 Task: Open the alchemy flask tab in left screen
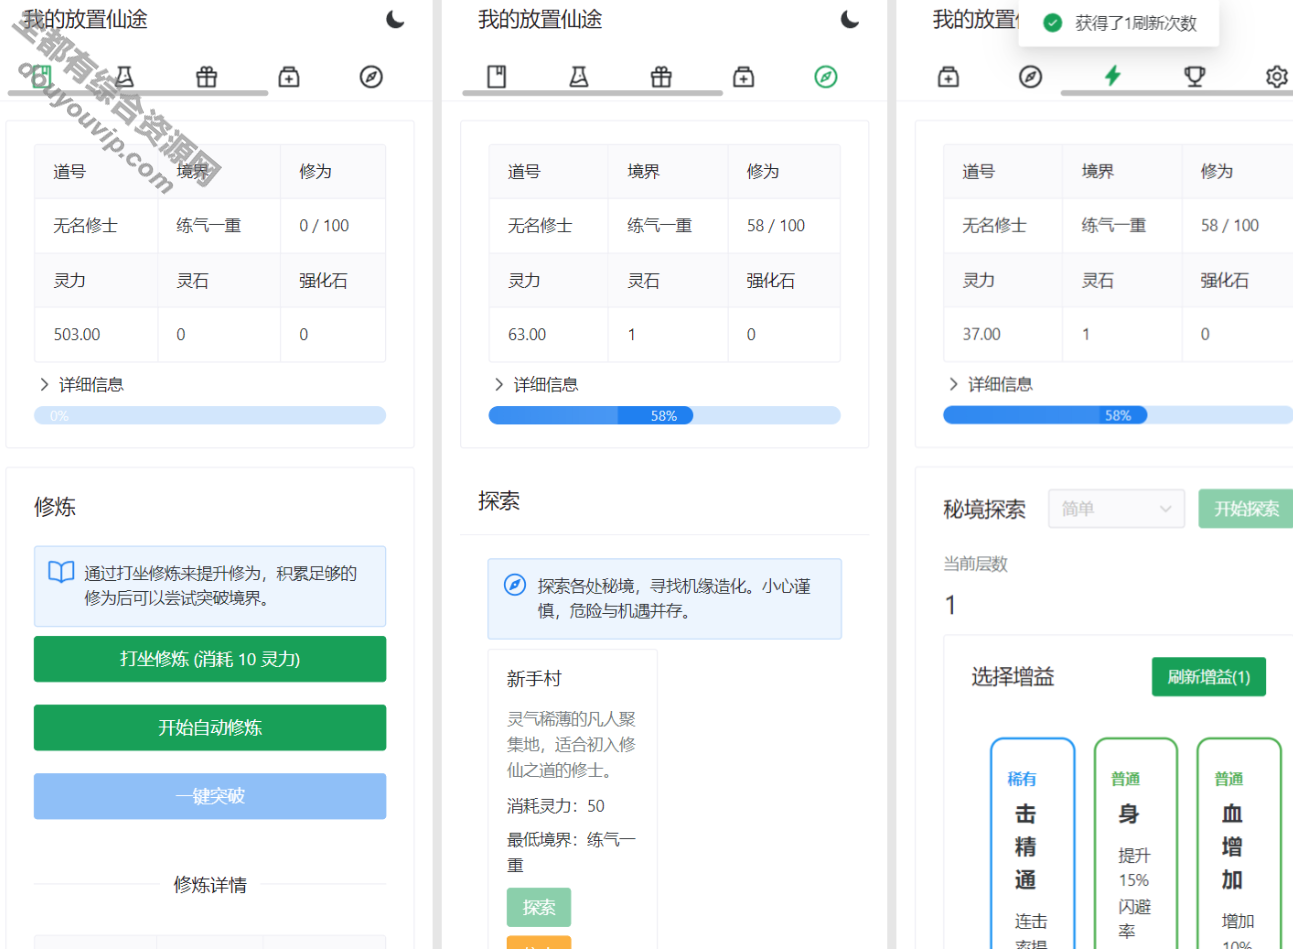[x=124, y=76]
